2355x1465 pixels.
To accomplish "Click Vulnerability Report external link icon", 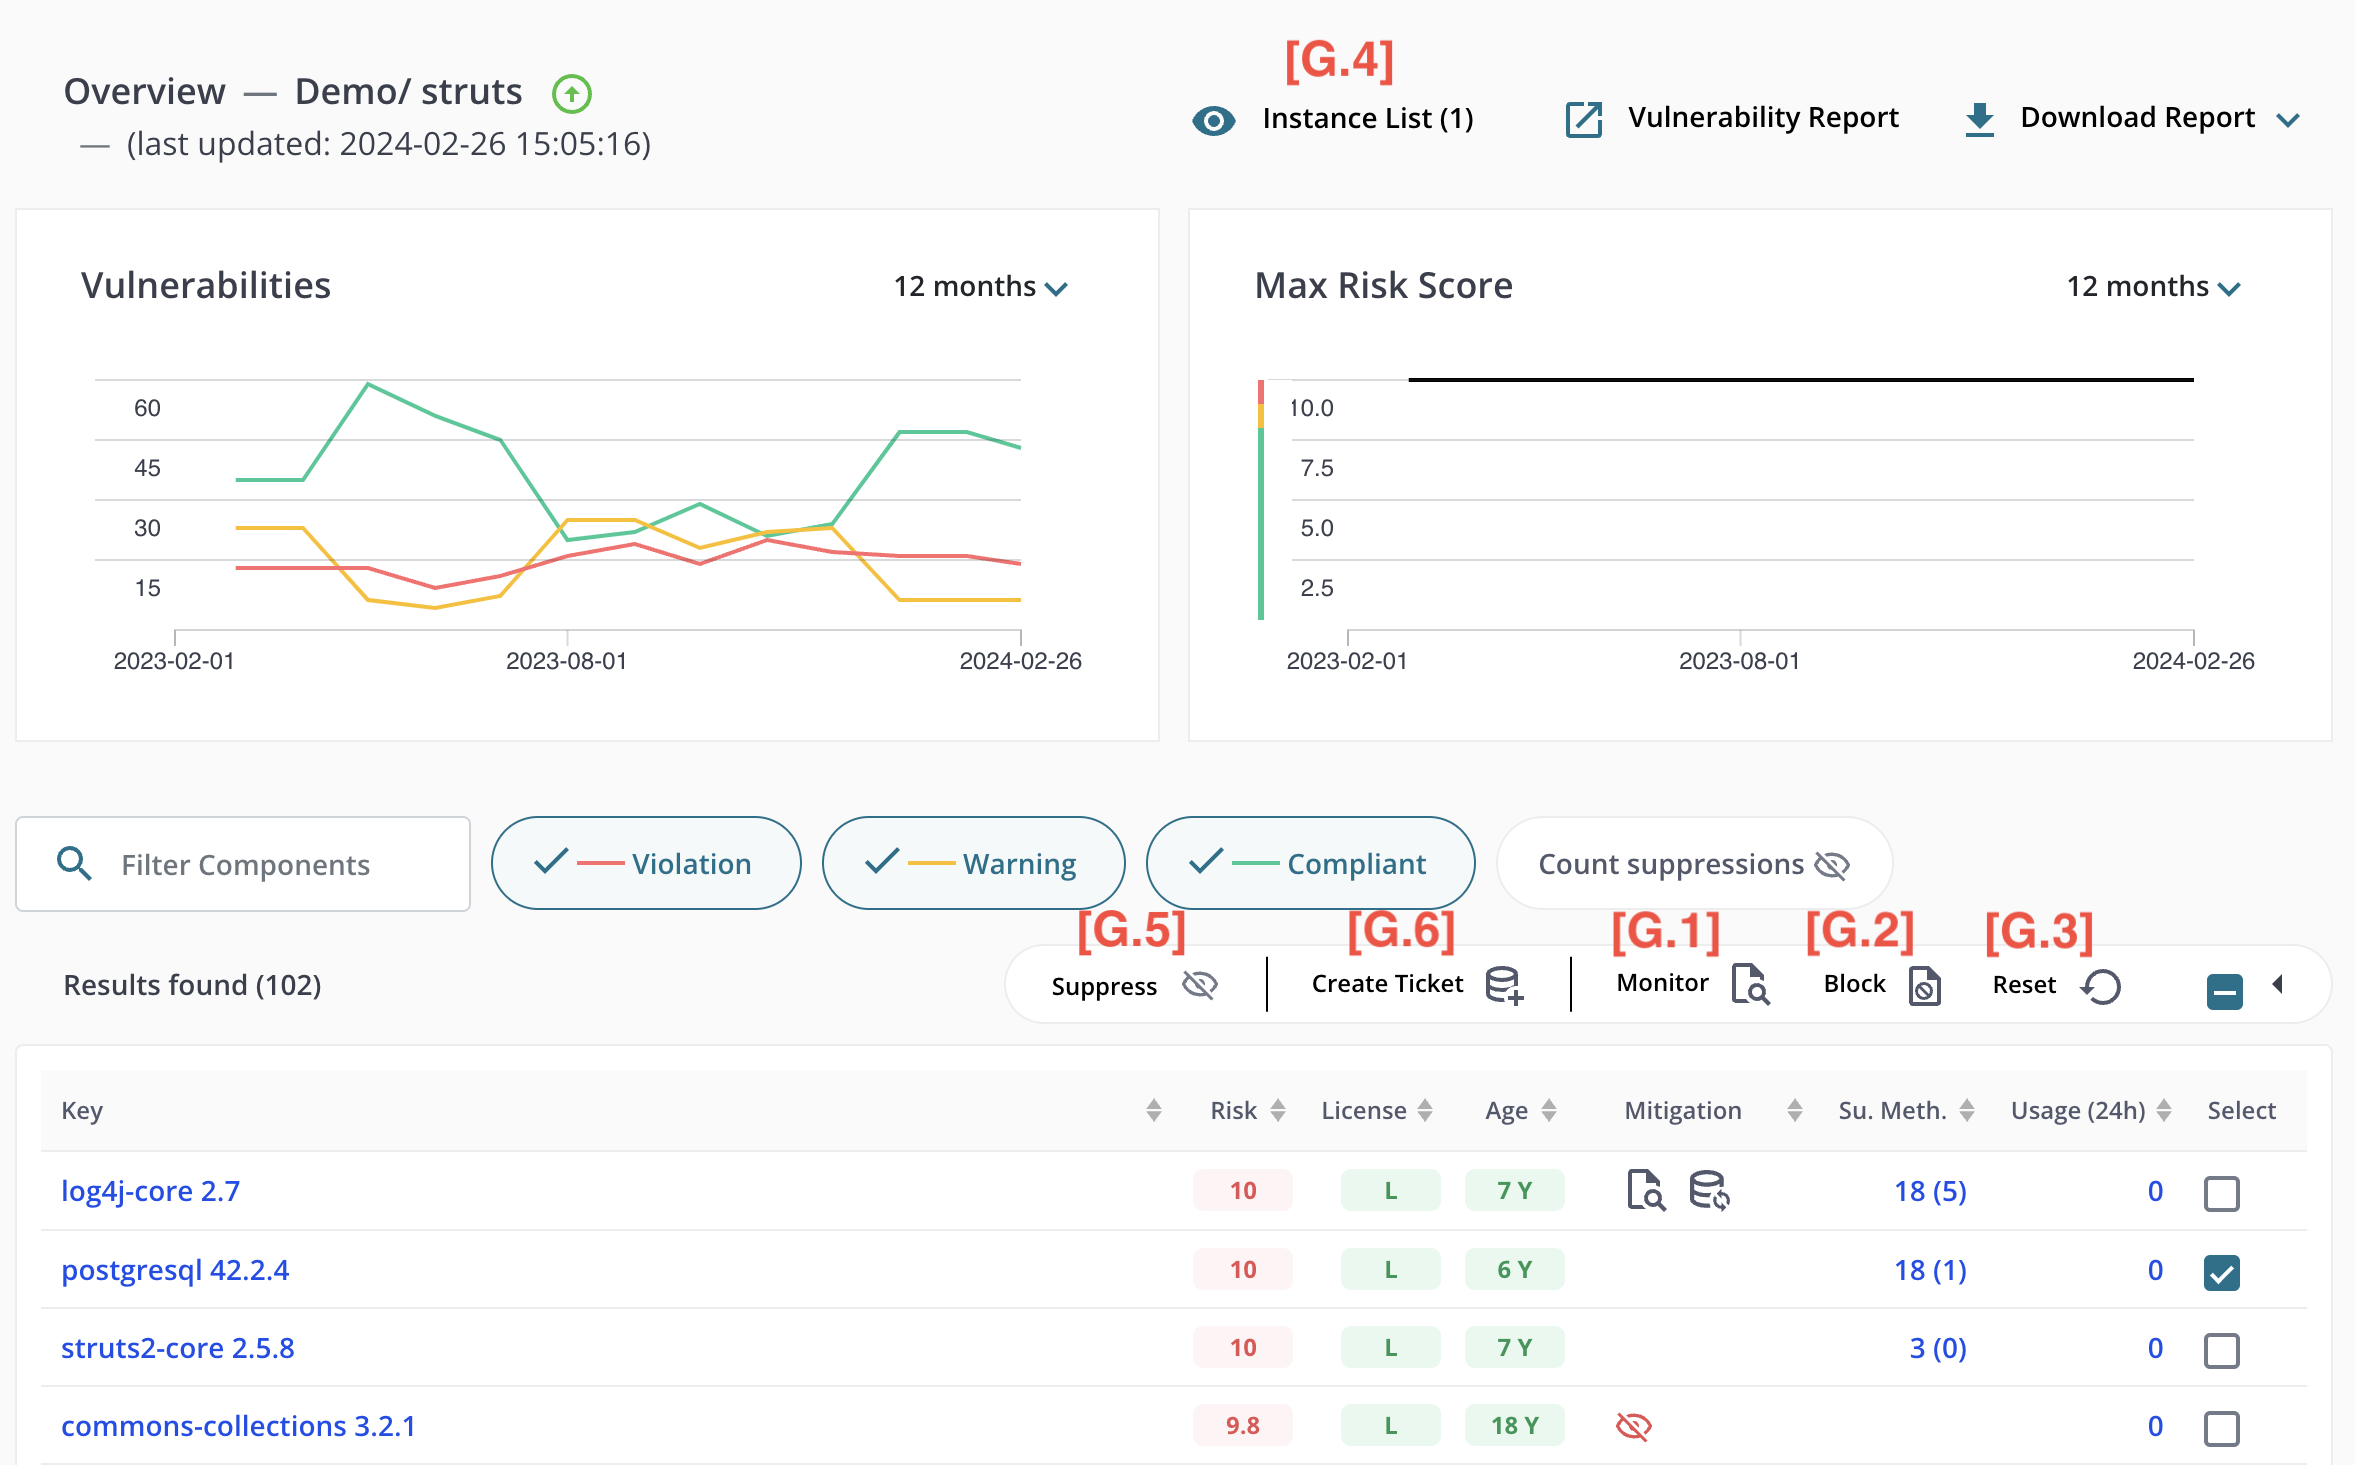I will click(1584, 119).
